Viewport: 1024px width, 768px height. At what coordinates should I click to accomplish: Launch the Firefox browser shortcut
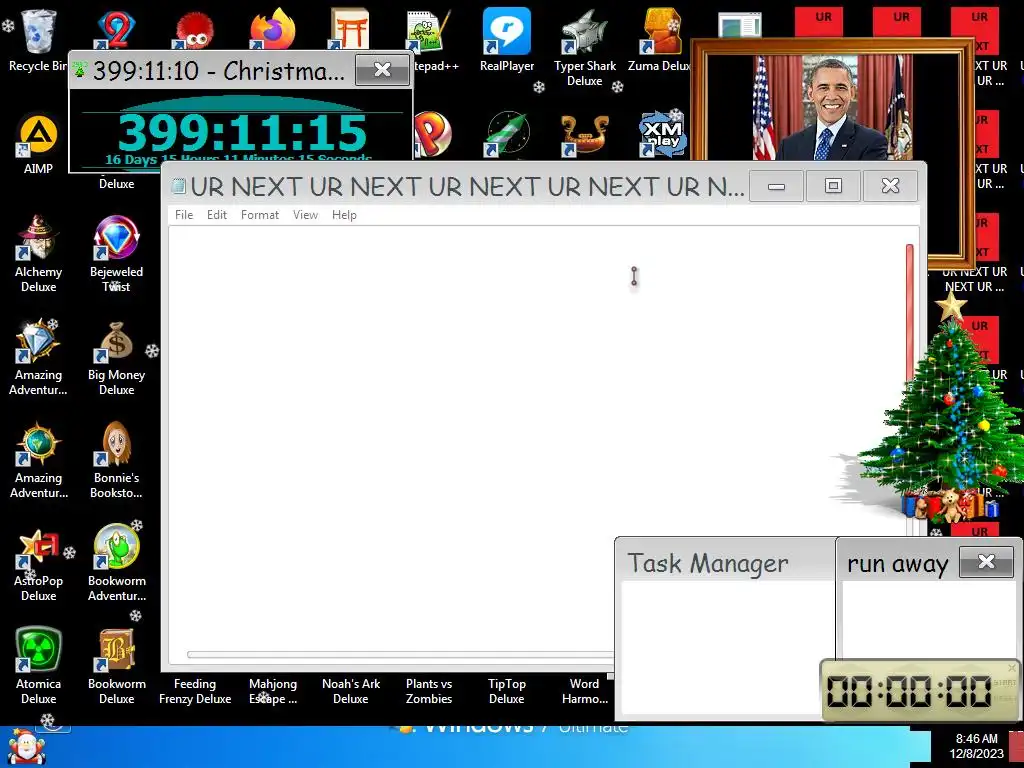[x=272, y=29]
